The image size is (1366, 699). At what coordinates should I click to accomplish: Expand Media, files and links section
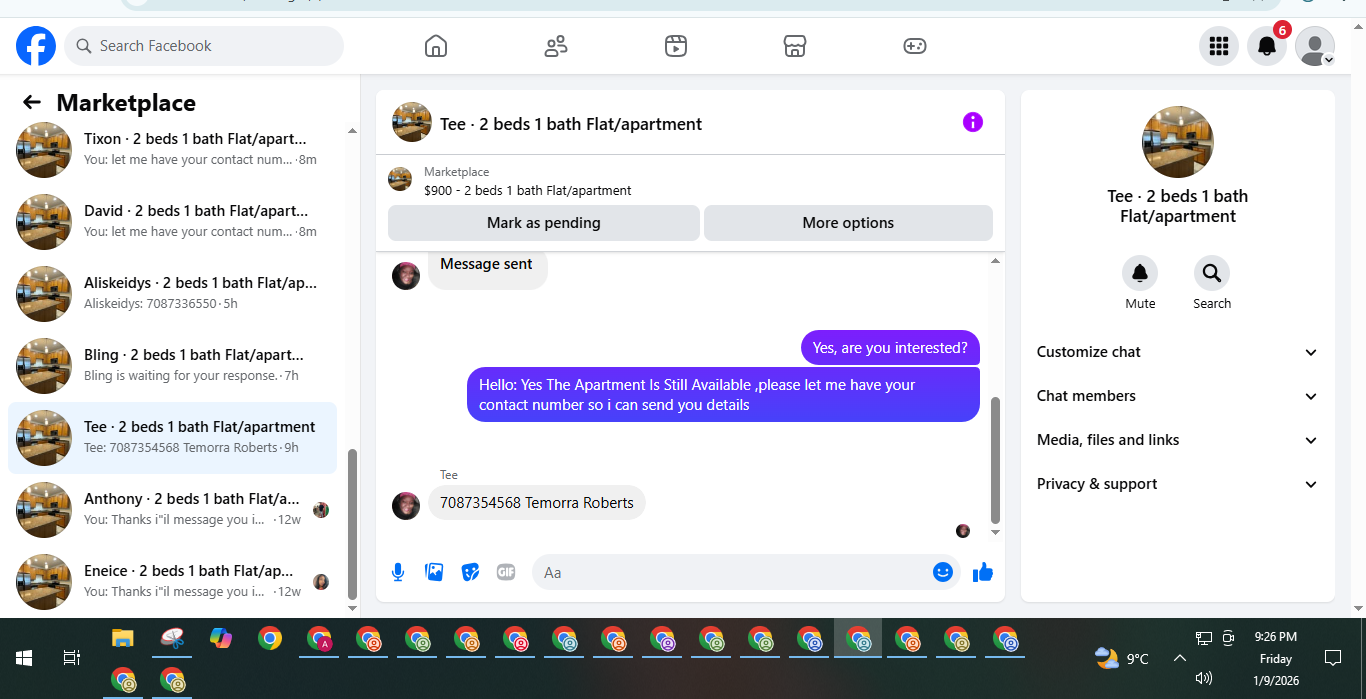1177,440
